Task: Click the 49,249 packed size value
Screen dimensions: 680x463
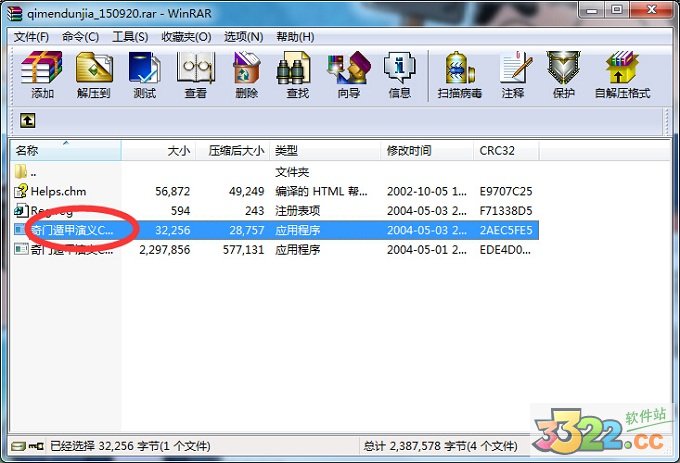Action: [x=247, y=191]
